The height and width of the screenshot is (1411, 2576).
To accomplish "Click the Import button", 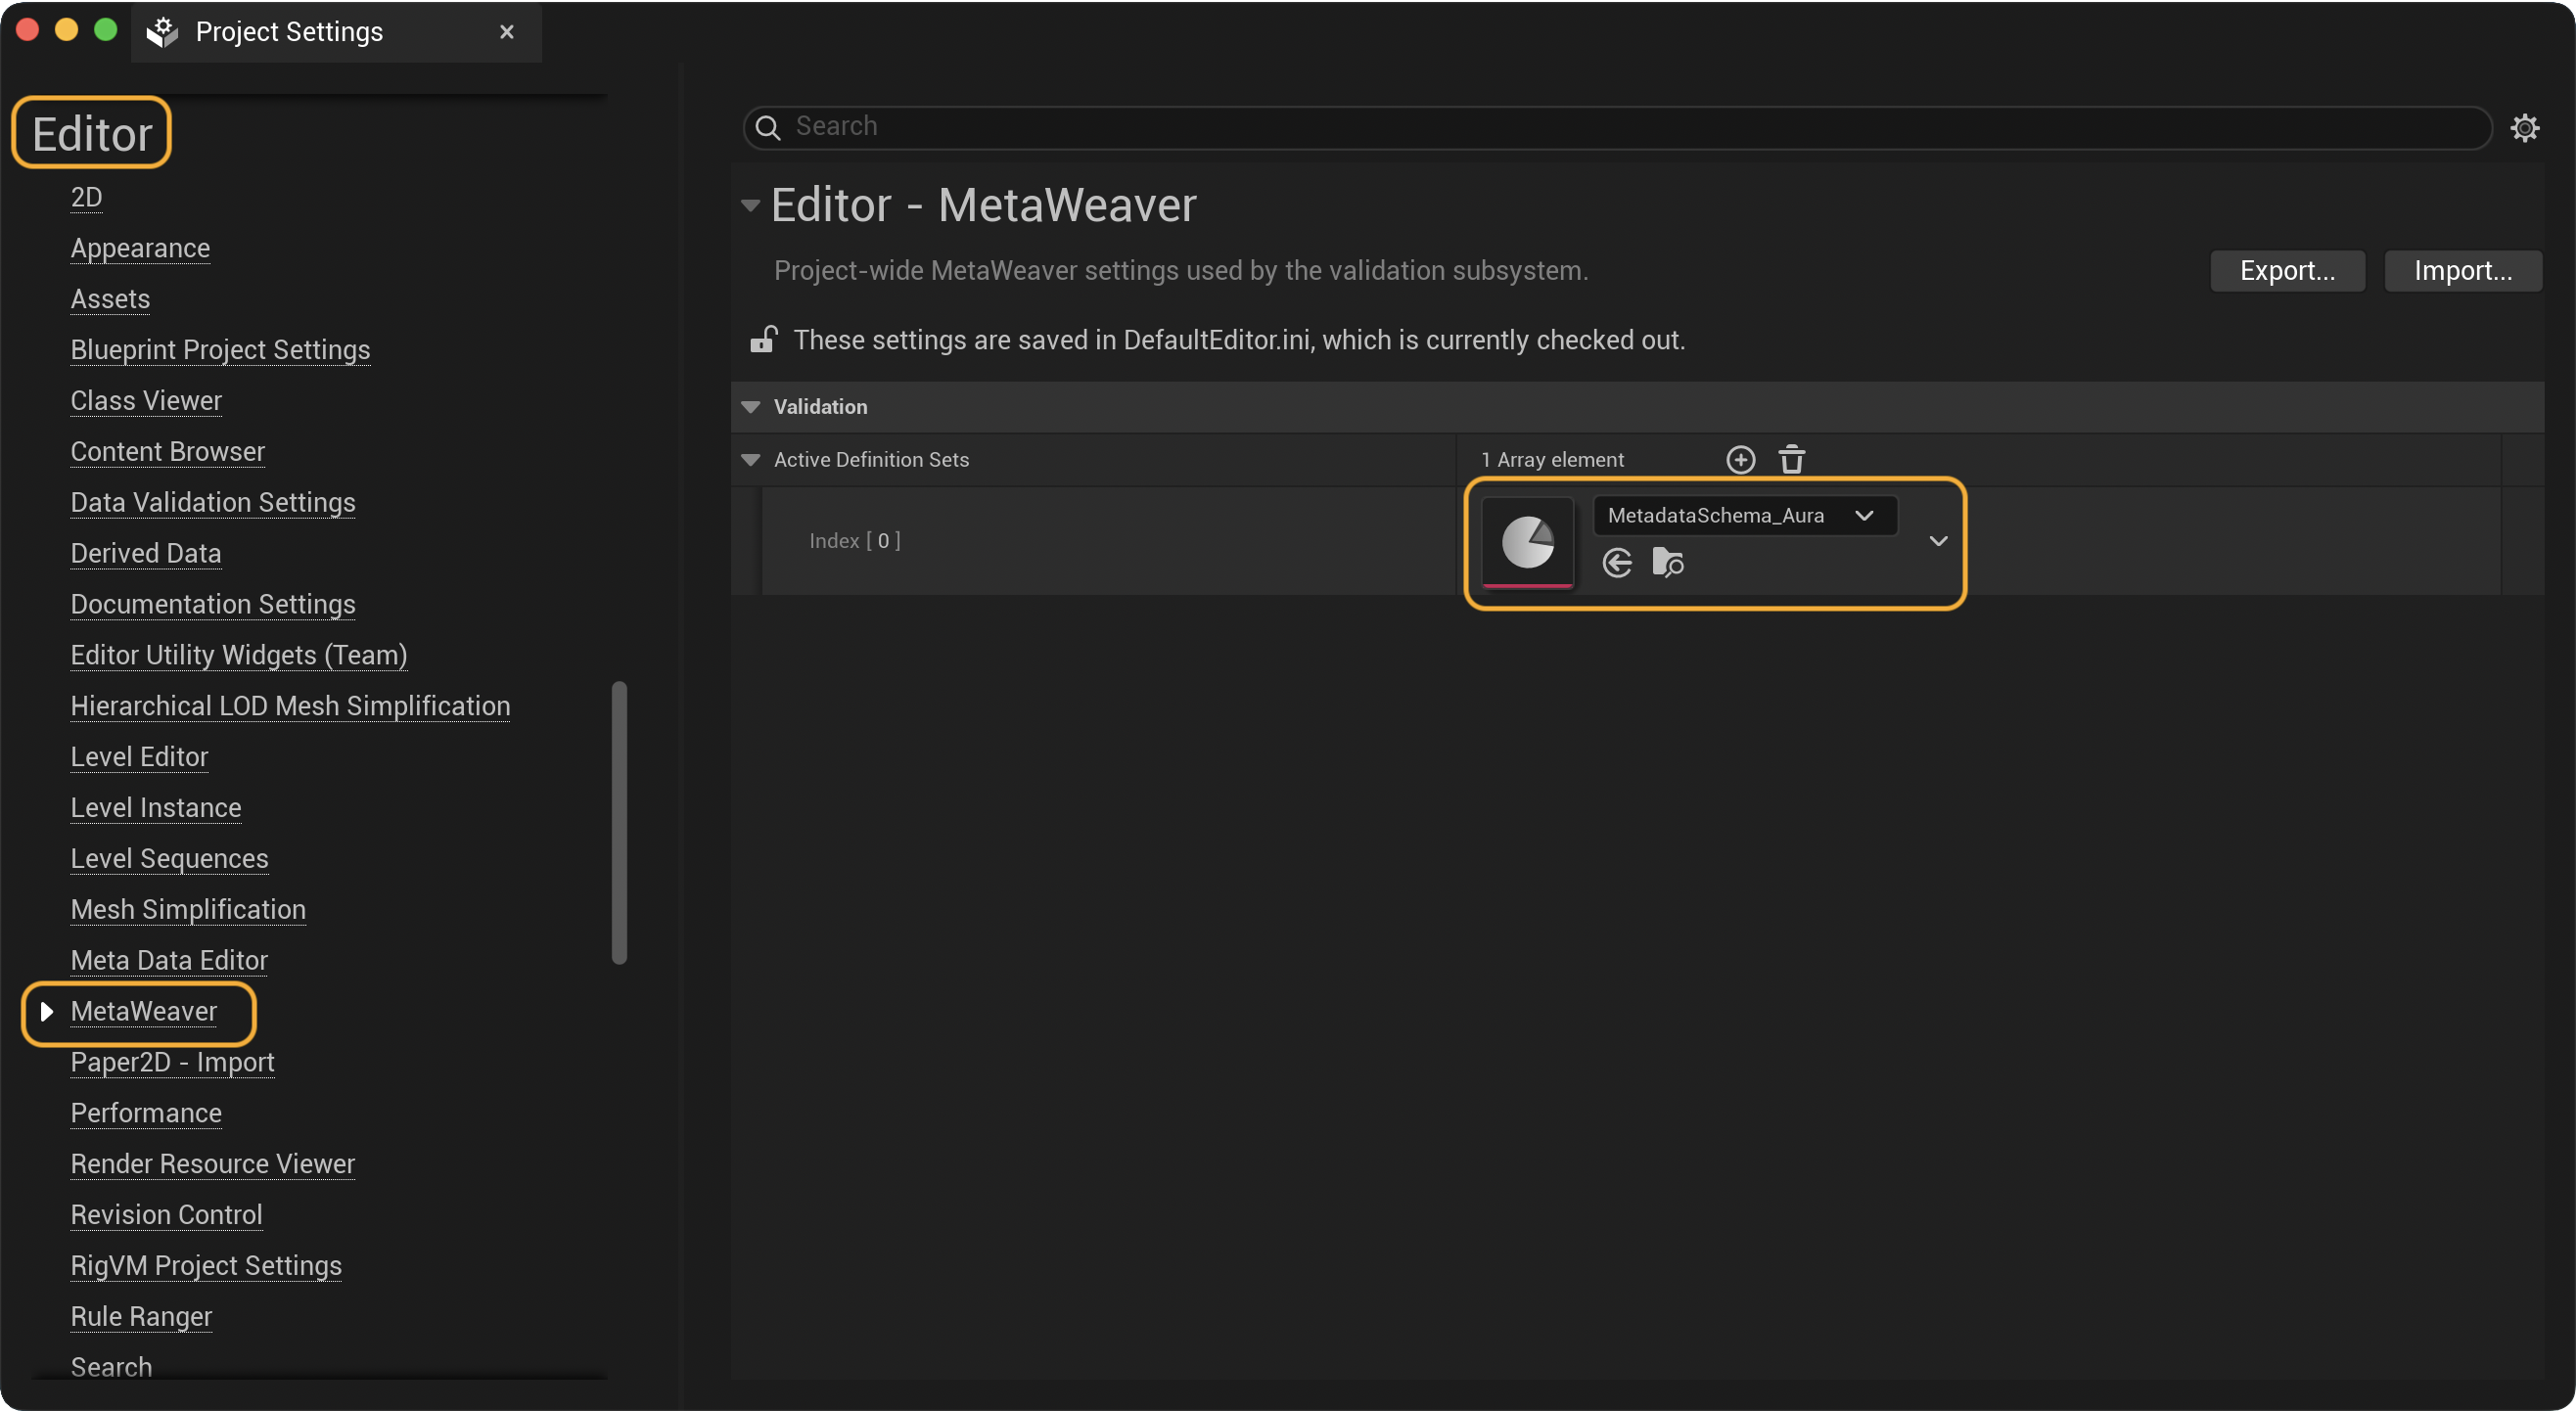I will [2463, 270].
